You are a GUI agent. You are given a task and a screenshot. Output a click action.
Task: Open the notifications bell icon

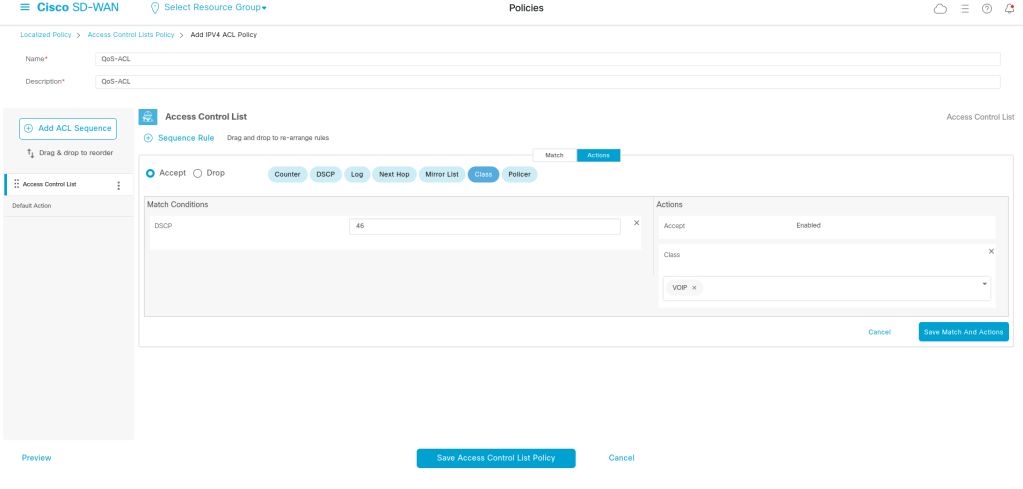pyautogui.click(x=1009, y=9)
